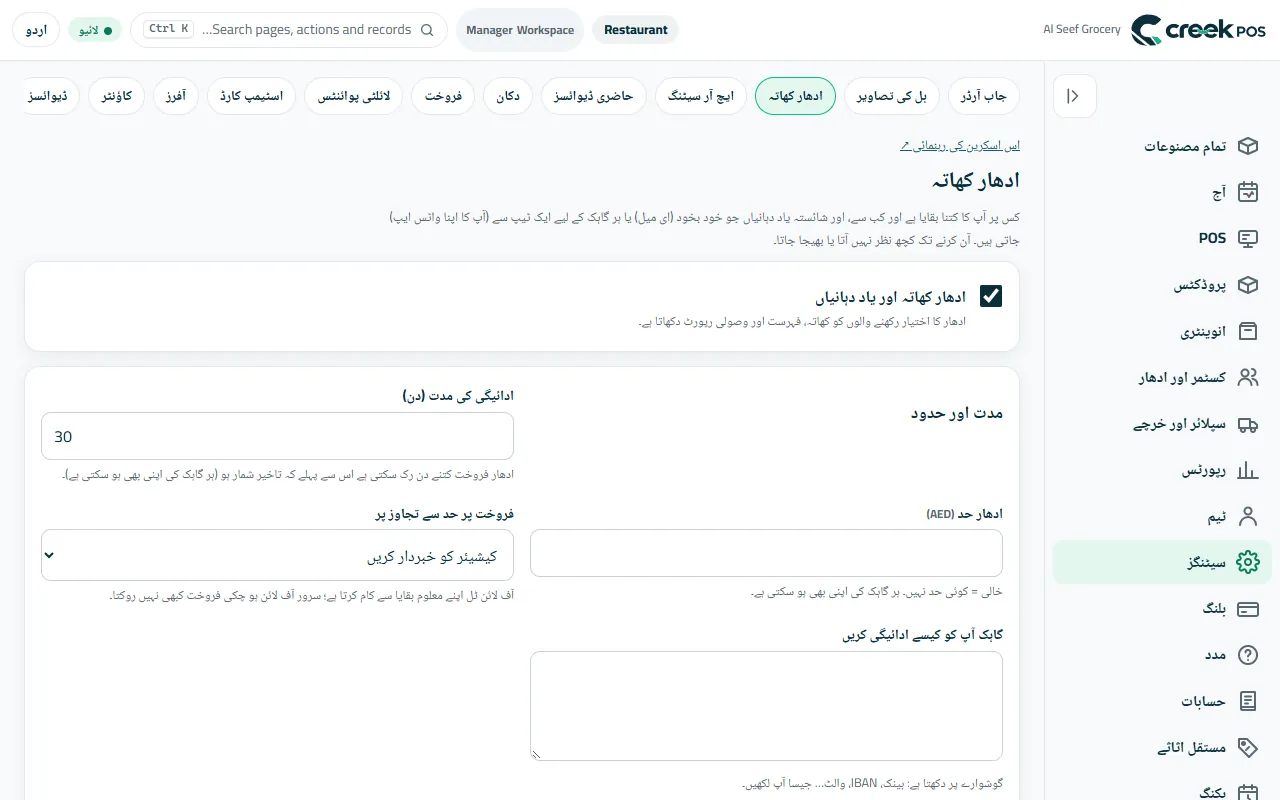The width and height of the screenshot is (1280, 800).
Task: Collapse the sidebar with the panel icon
Action: point(1074,96)
